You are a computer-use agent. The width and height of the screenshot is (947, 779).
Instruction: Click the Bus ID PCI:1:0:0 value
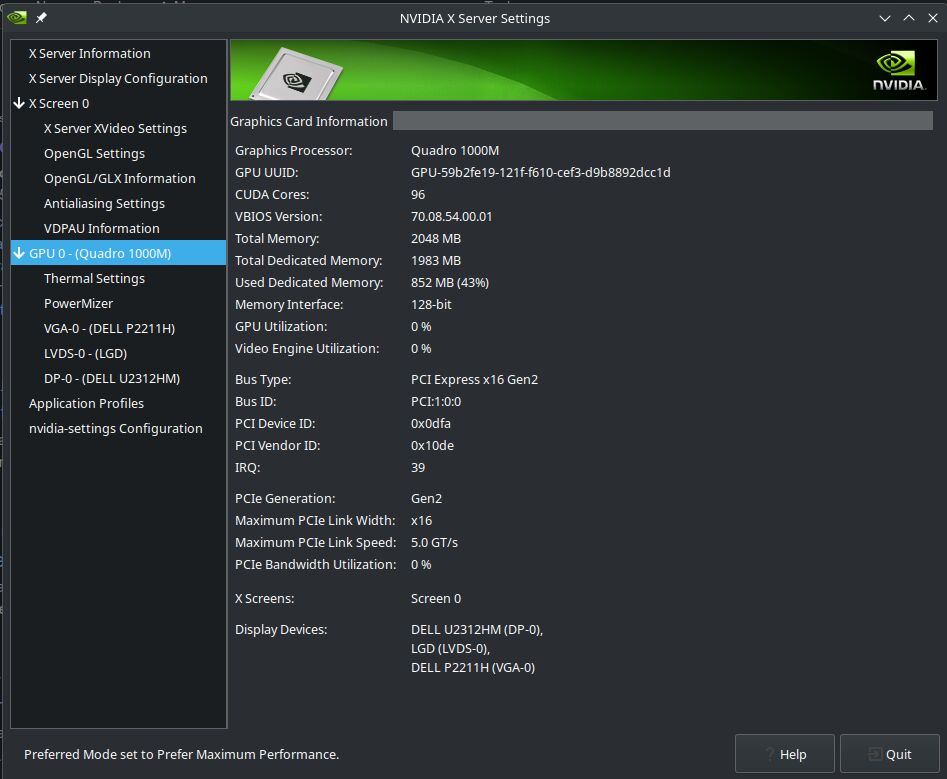436,402
